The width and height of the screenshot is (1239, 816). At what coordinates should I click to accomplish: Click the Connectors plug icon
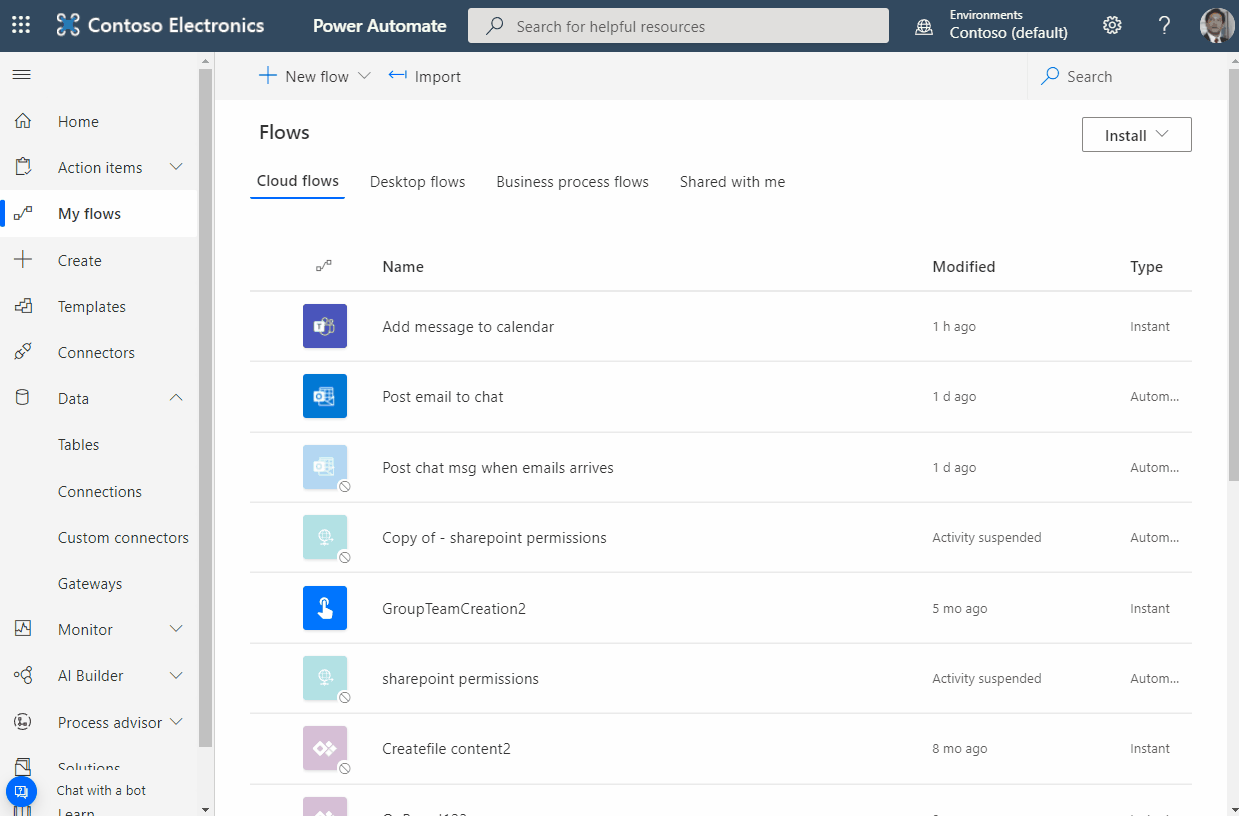tap(23, 352)
